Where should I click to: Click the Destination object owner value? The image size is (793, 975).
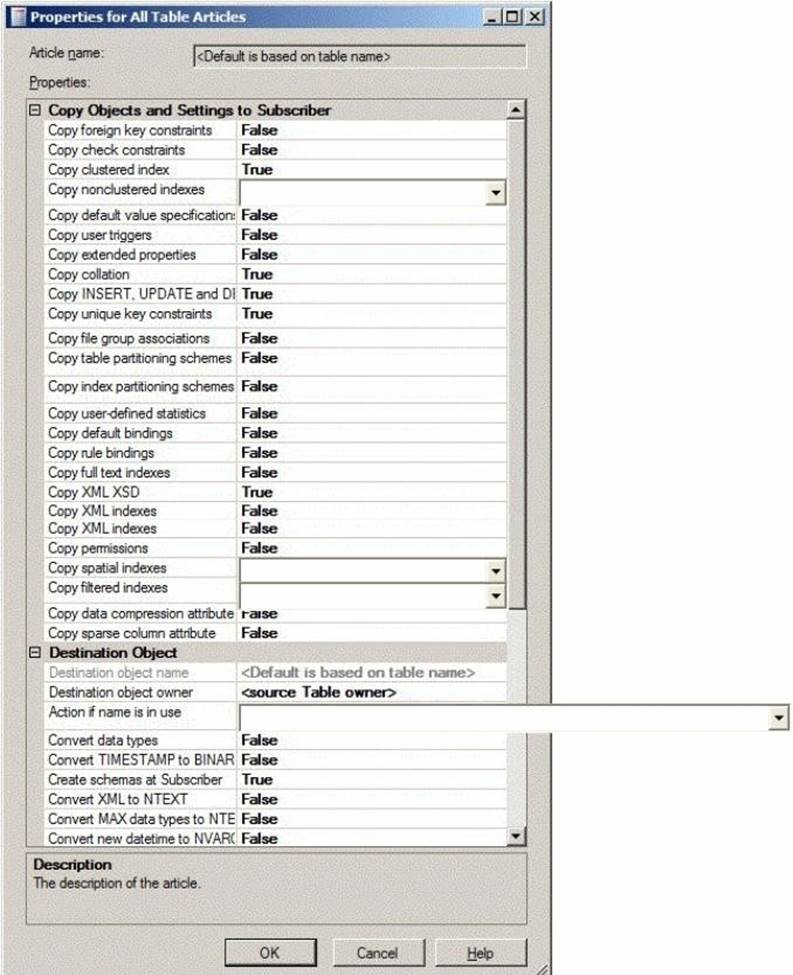318,693
